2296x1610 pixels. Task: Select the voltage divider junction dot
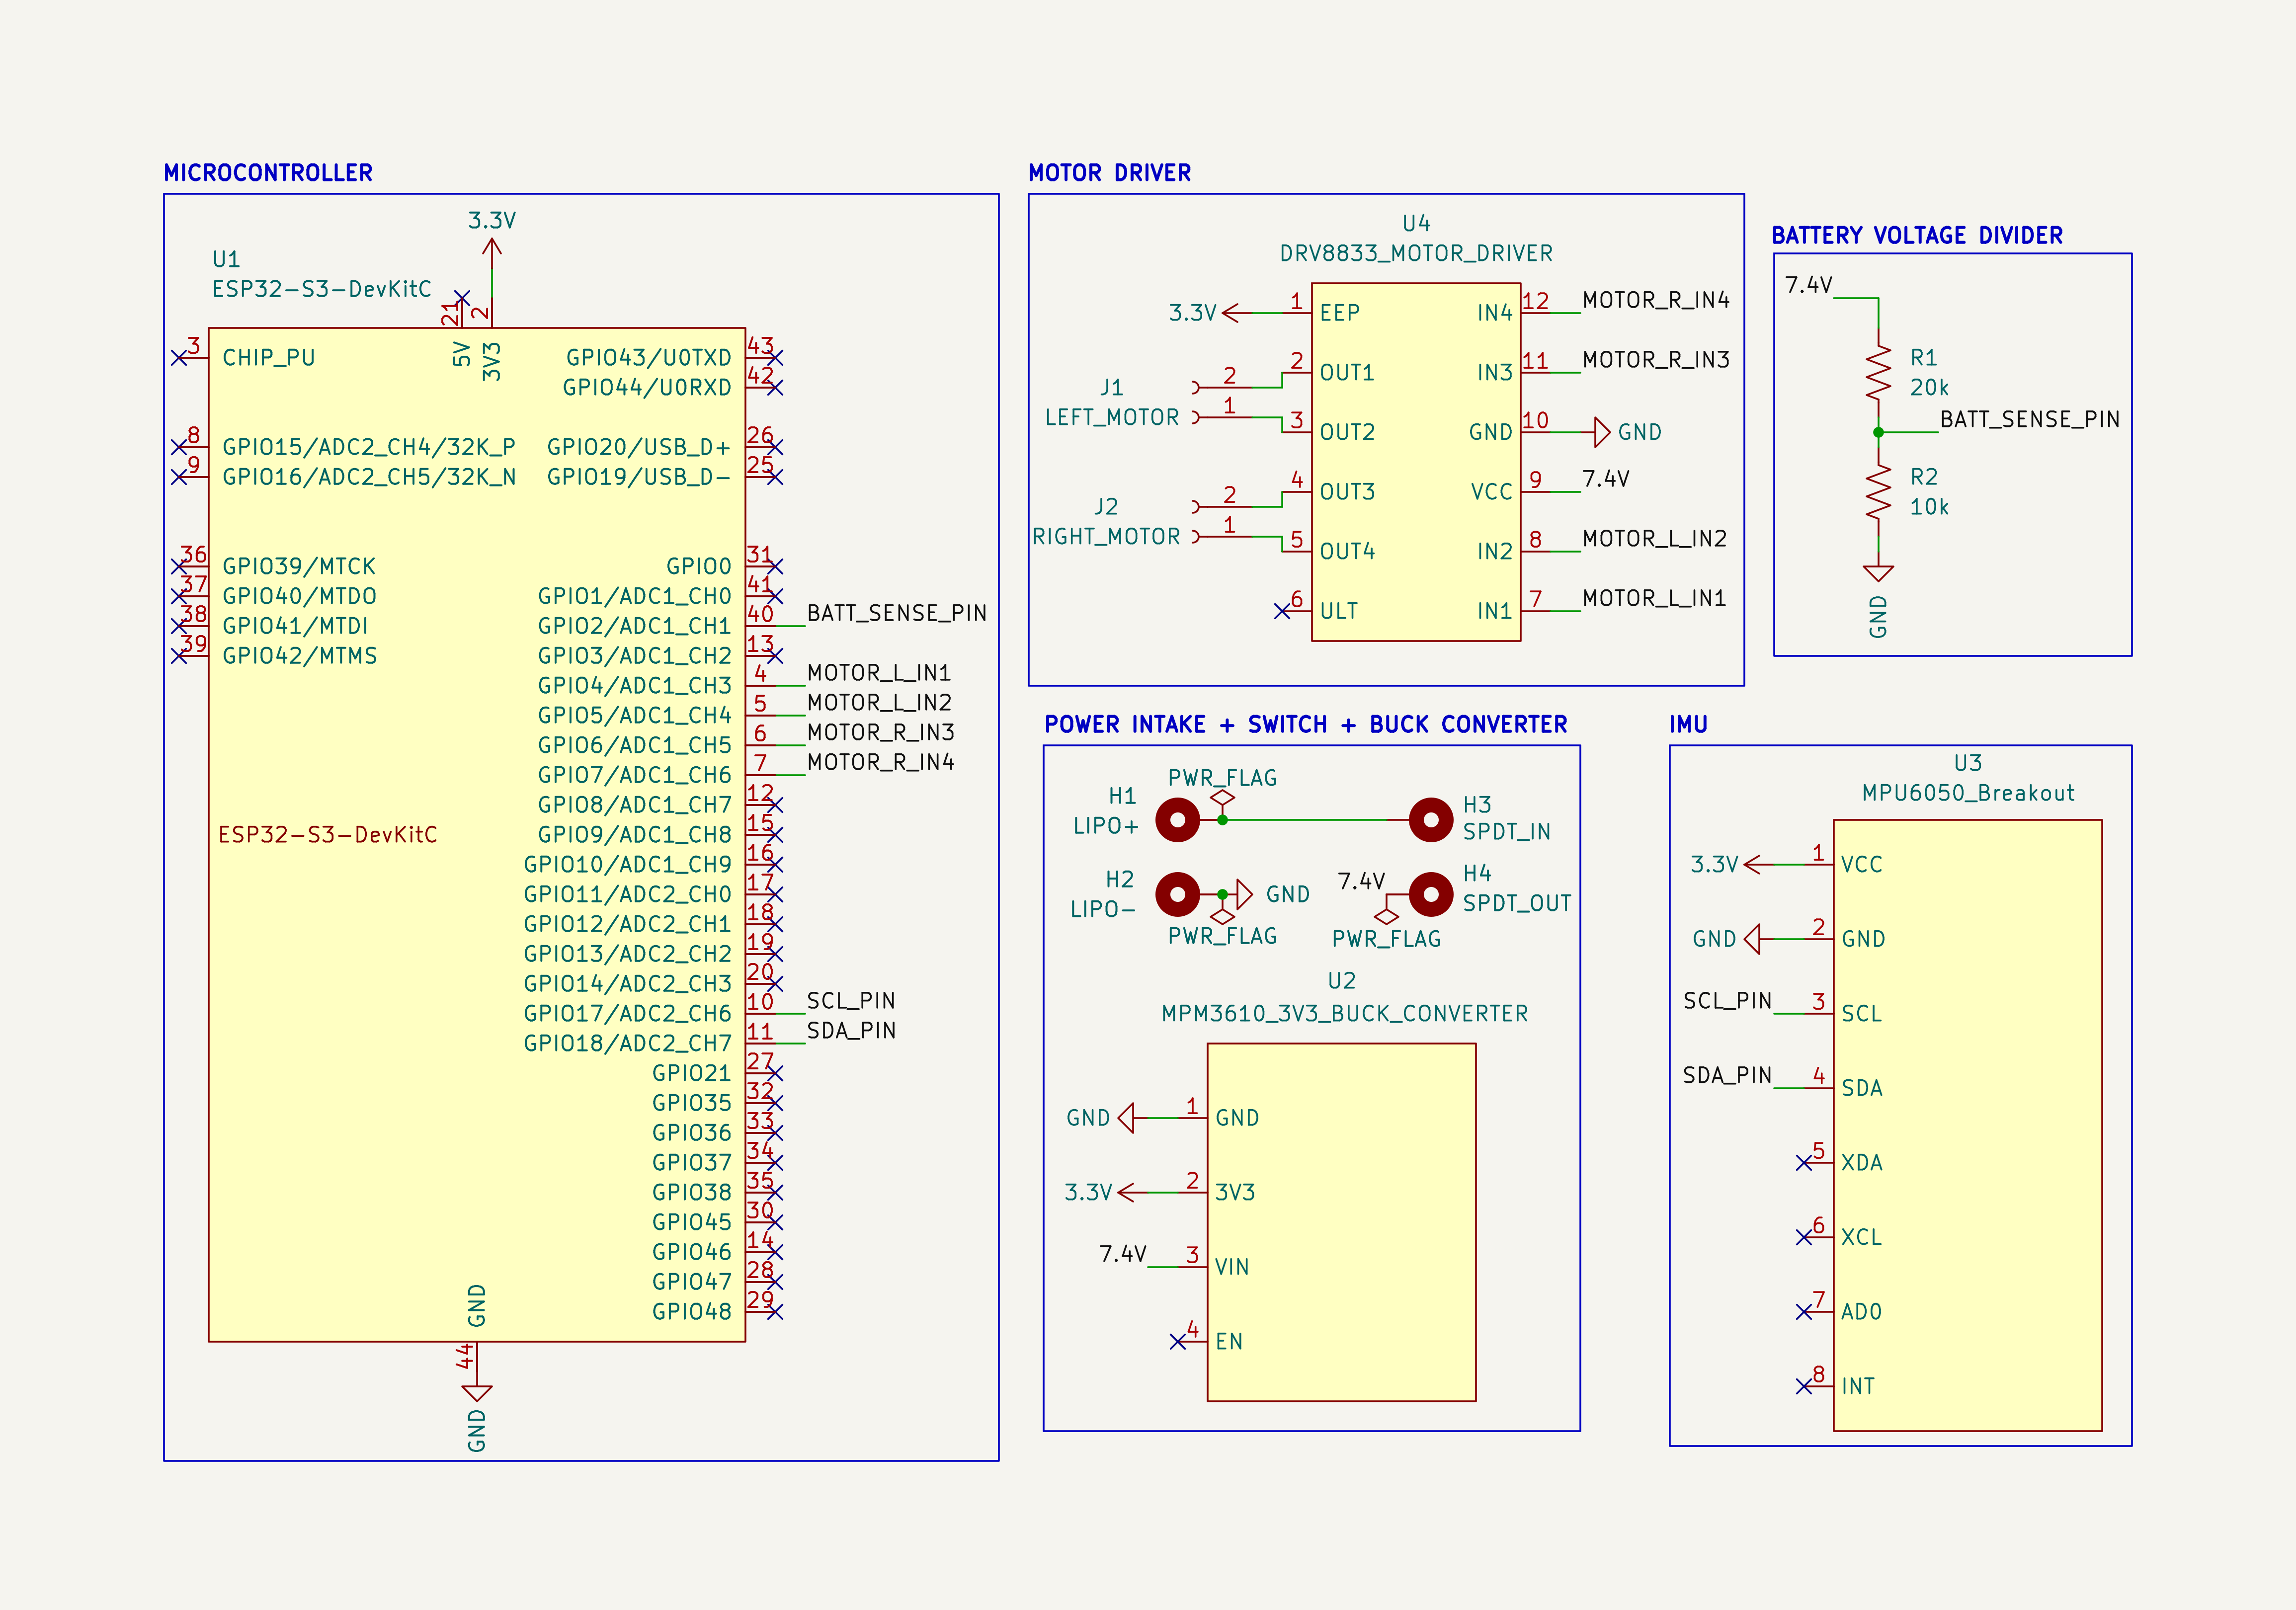click(1878, 432)
